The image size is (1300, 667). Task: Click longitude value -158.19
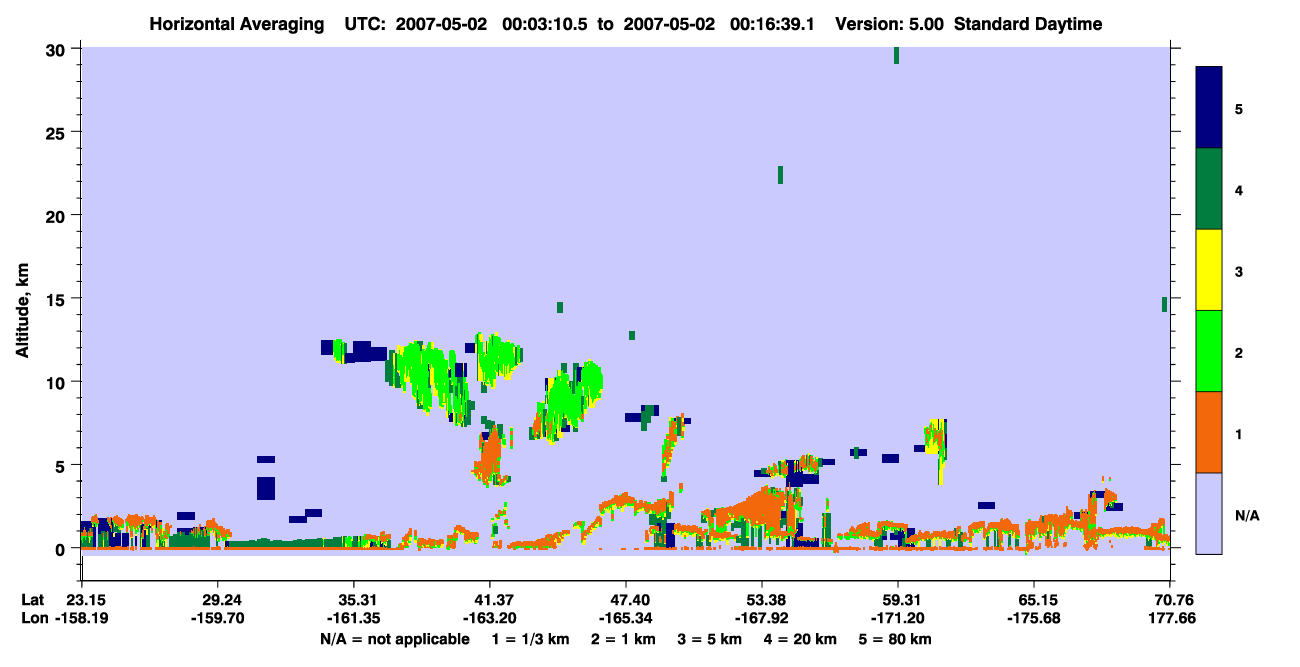coord(82,619)
